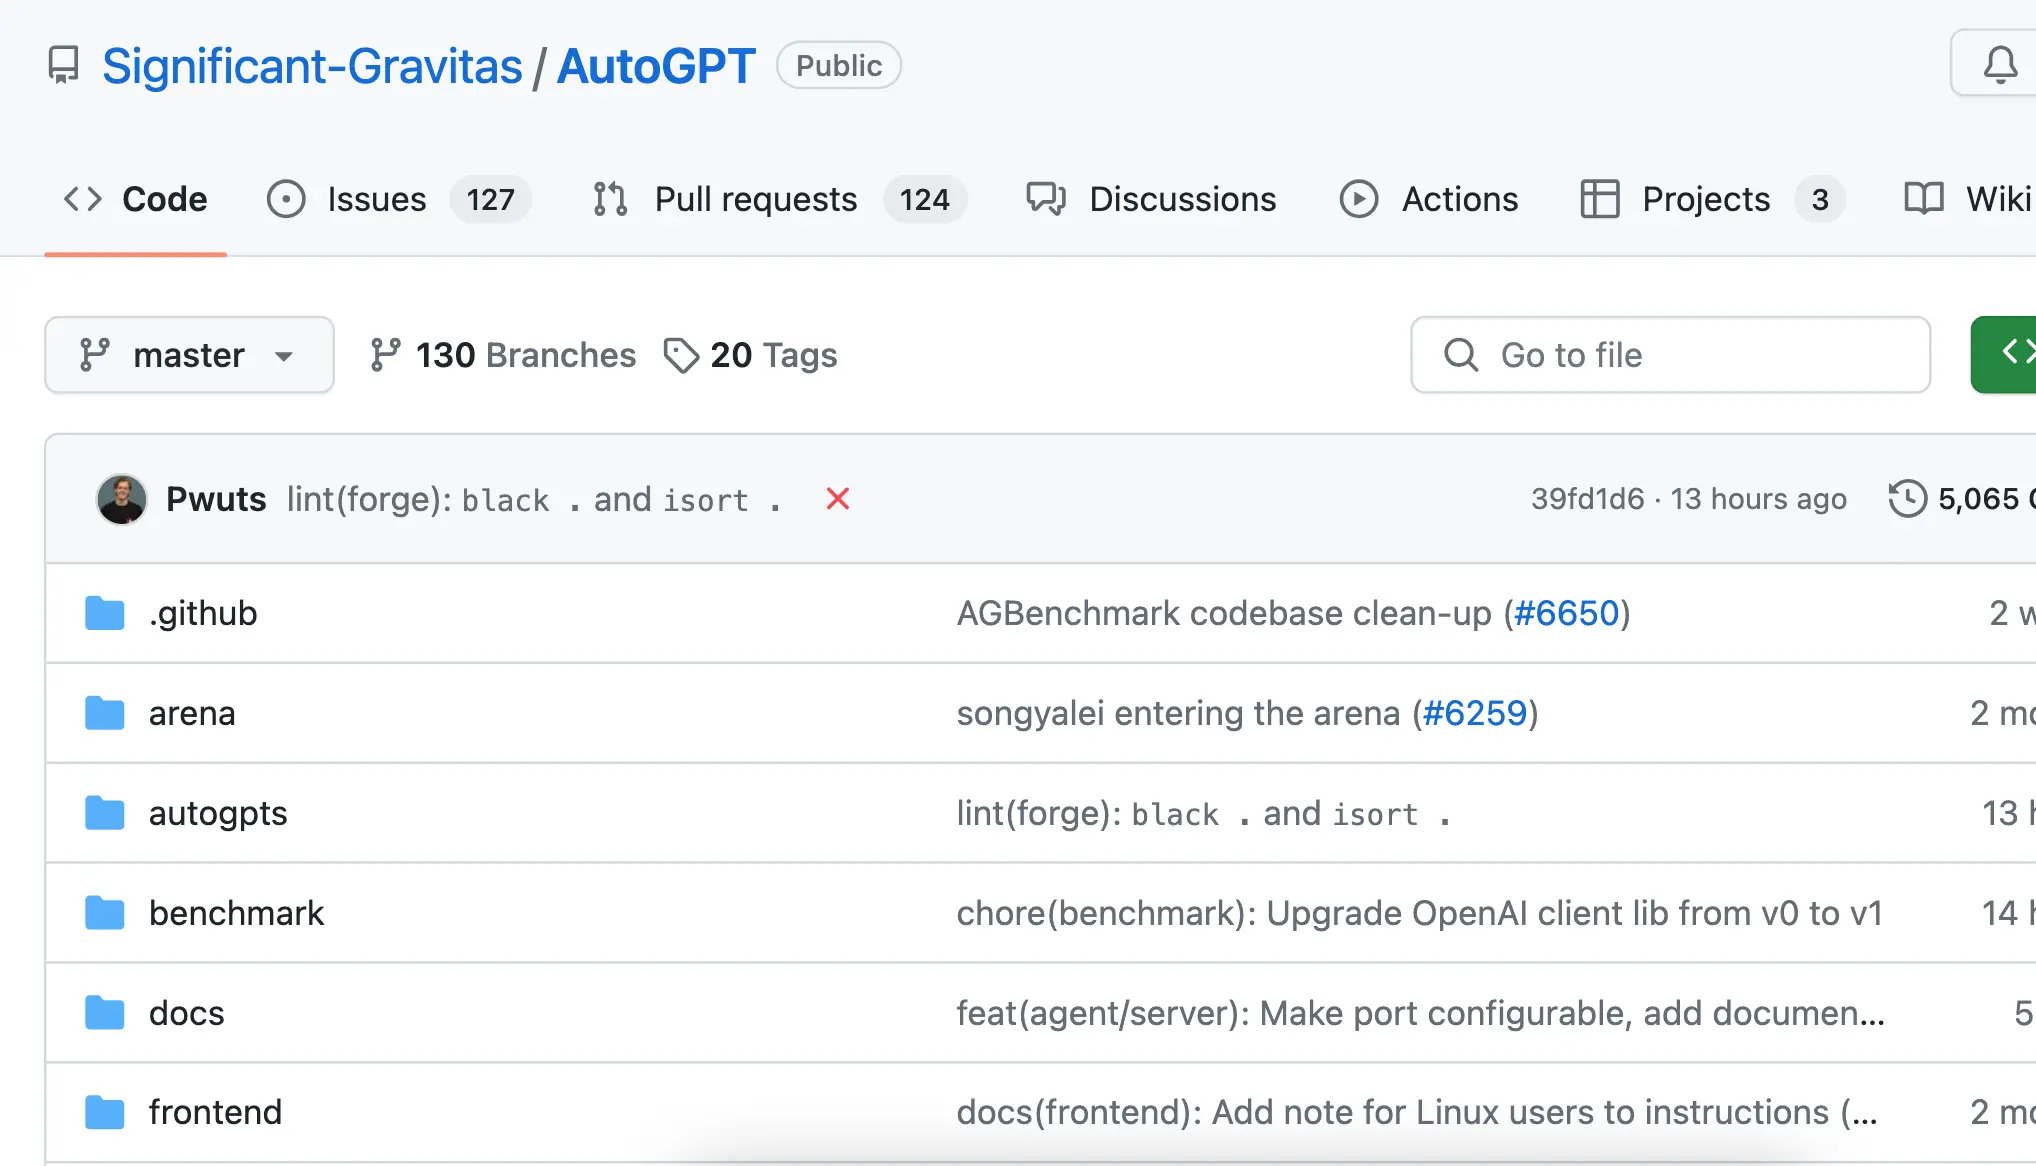Image resolution: width=2036 pixels, height=1166 pixels.
Task: Open the Wiki tab
Action: pyautogui.click(x=1976, y=199)
